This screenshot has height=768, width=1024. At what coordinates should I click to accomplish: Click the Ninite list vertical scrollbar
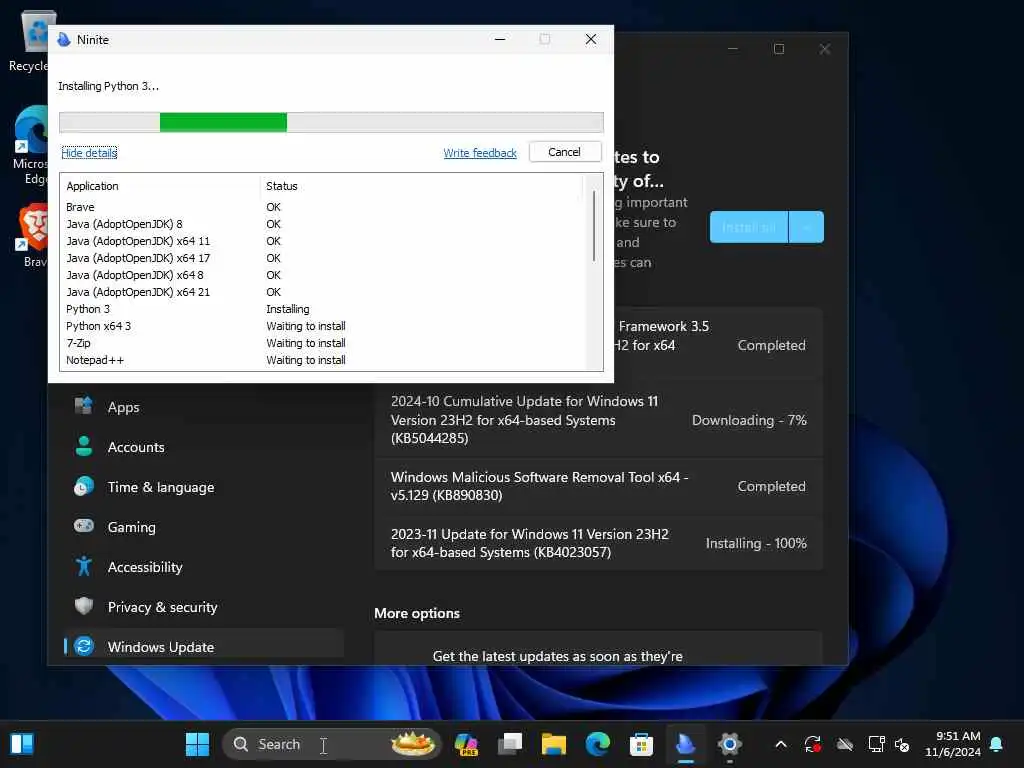pos(594,226)
